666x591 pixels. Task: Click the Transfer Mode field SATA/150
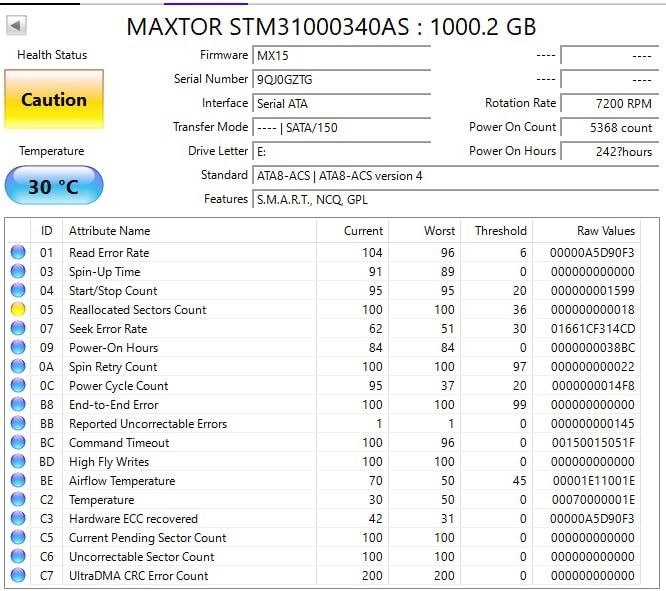pyautogui.click(x=341, y=127)
